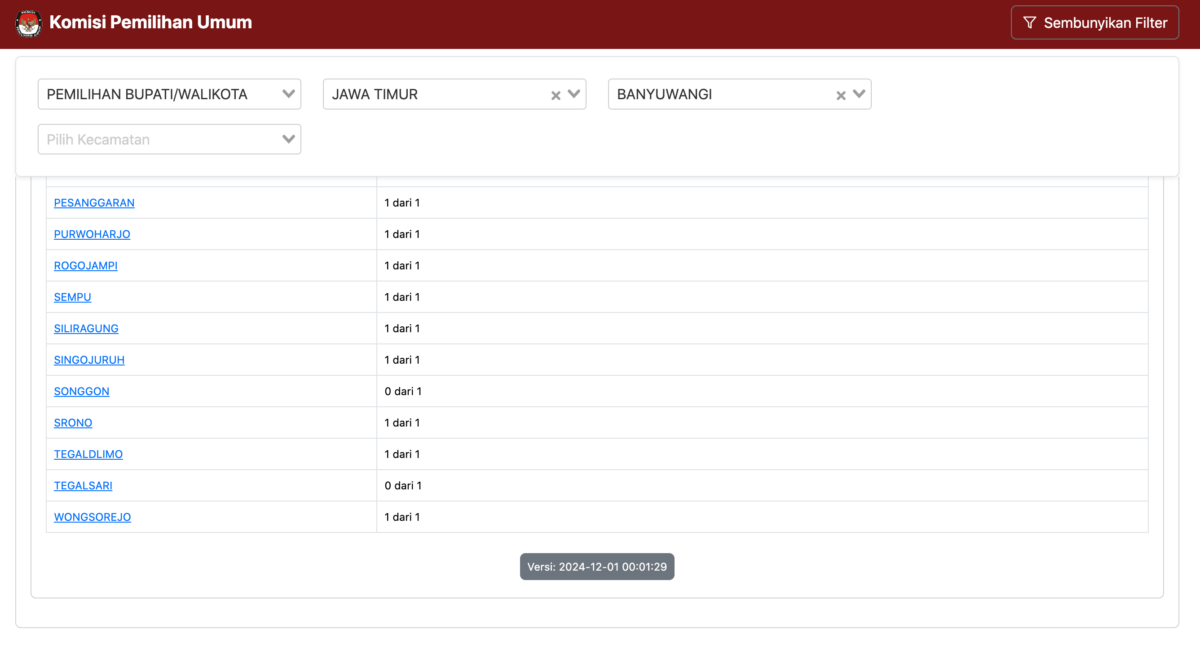The width and height of the screenshot is (1200, 651).
Task: Open the WONGSOREJO district link
Action: 92,517
